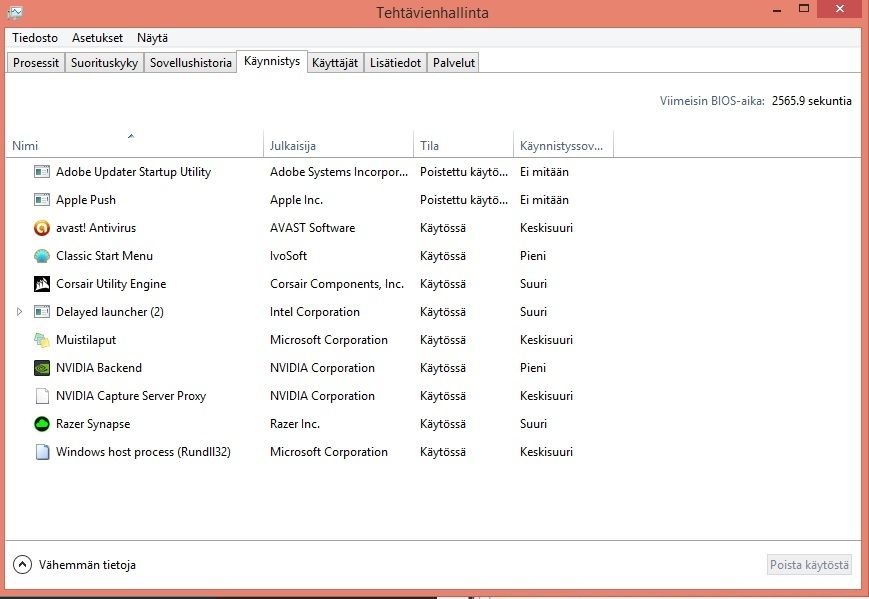Click the NVIDIA Capture Server Proxy file icon
The image size is (869, 599).
click(42, 396)
